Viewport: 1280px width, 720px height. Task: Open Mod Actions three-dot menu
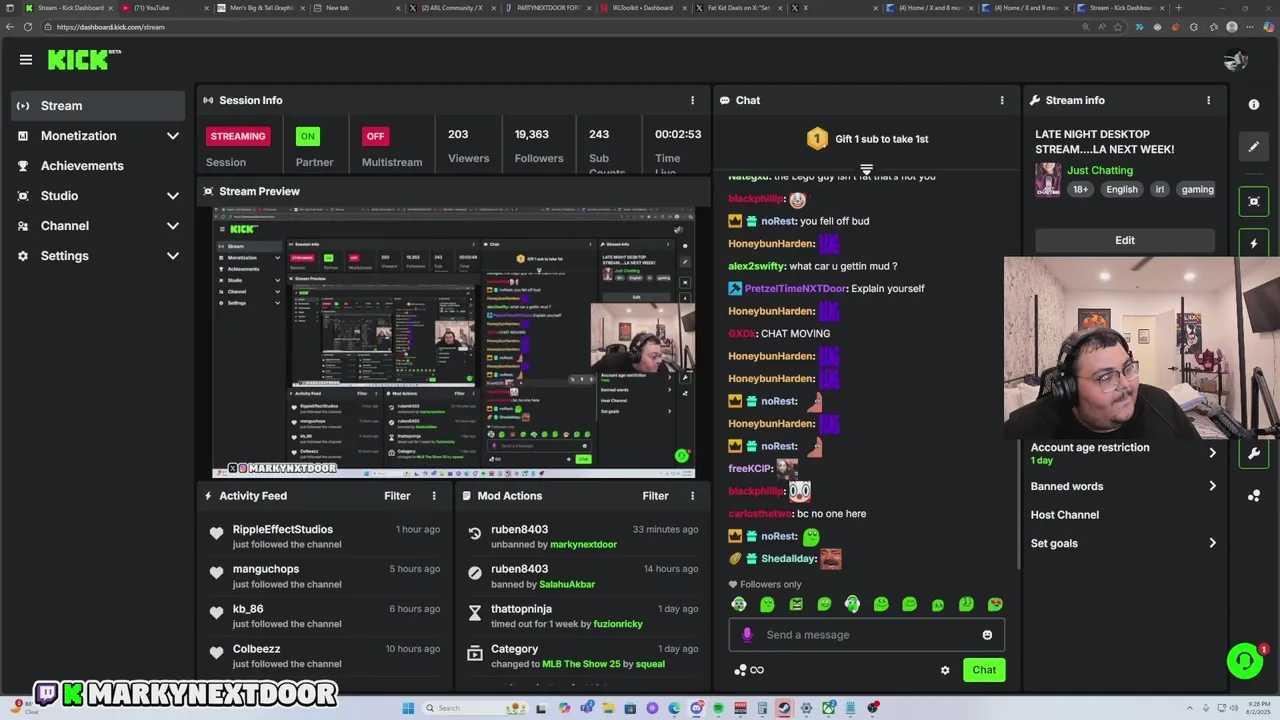pyautogui.click(x=692, y=496)
